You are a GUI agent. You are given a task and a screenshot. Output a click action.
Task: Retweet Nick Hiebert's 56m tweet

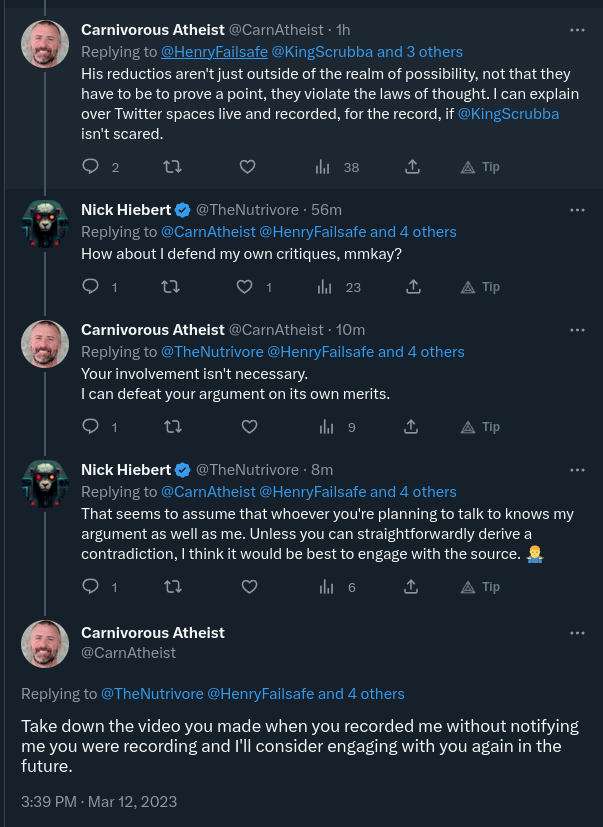tap(171, 287)
